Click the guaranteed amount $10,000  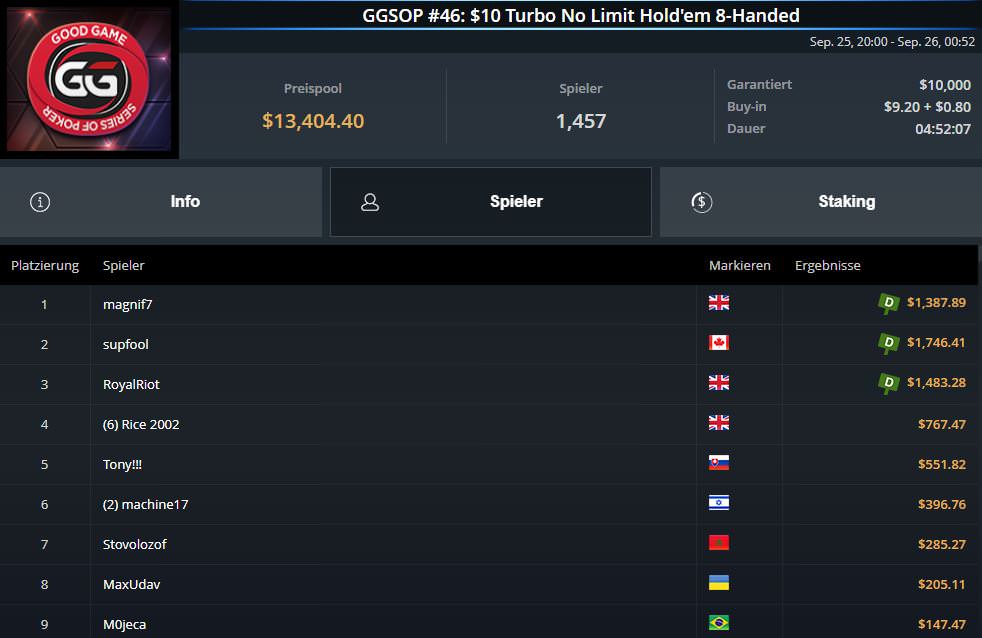coord(945,85)
